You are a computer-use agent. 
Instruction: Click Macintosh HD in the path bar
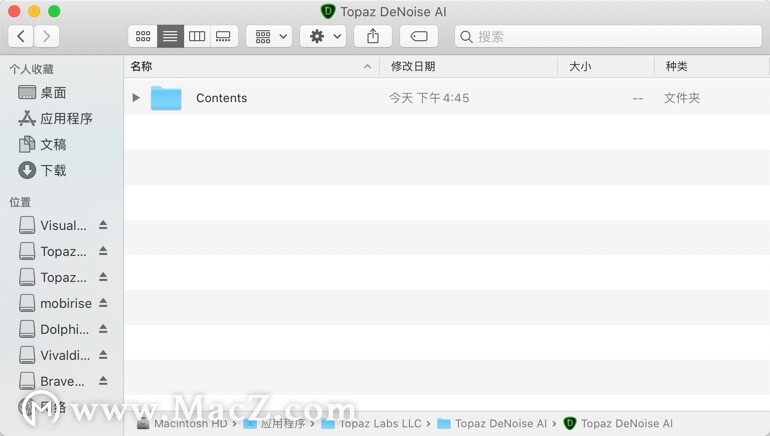182,423
